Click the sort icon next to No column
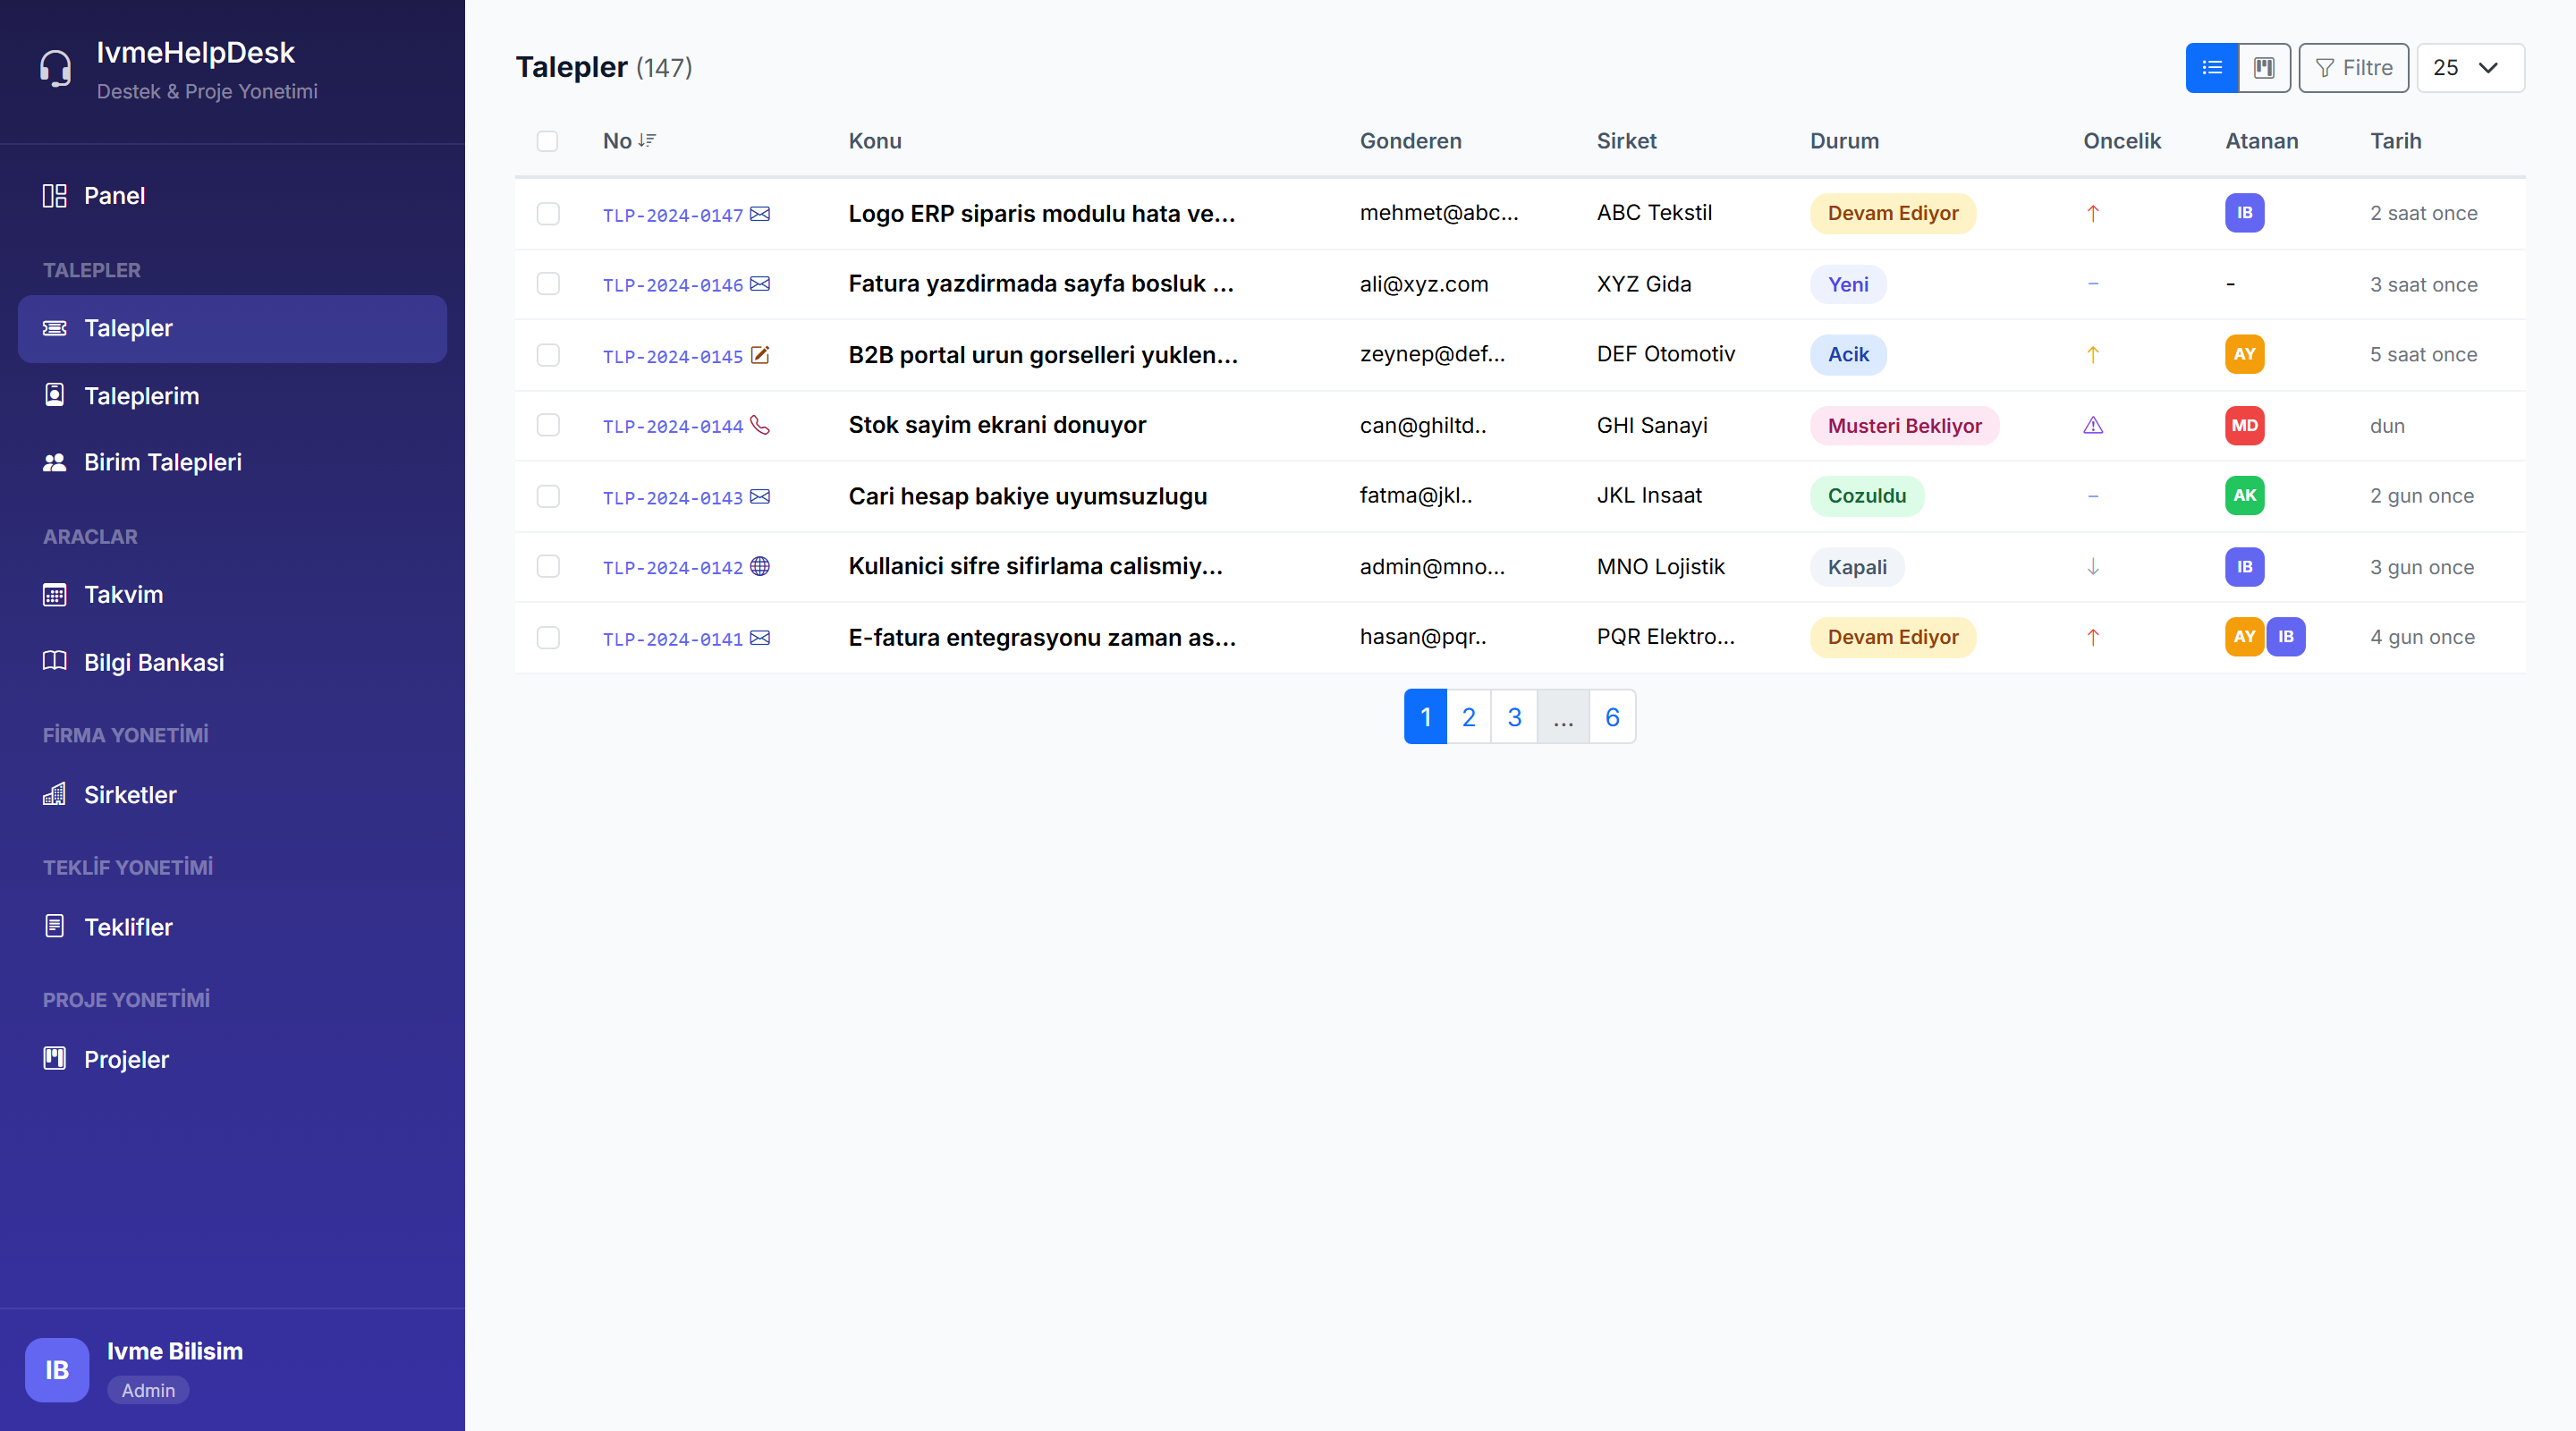 (647, 141)
